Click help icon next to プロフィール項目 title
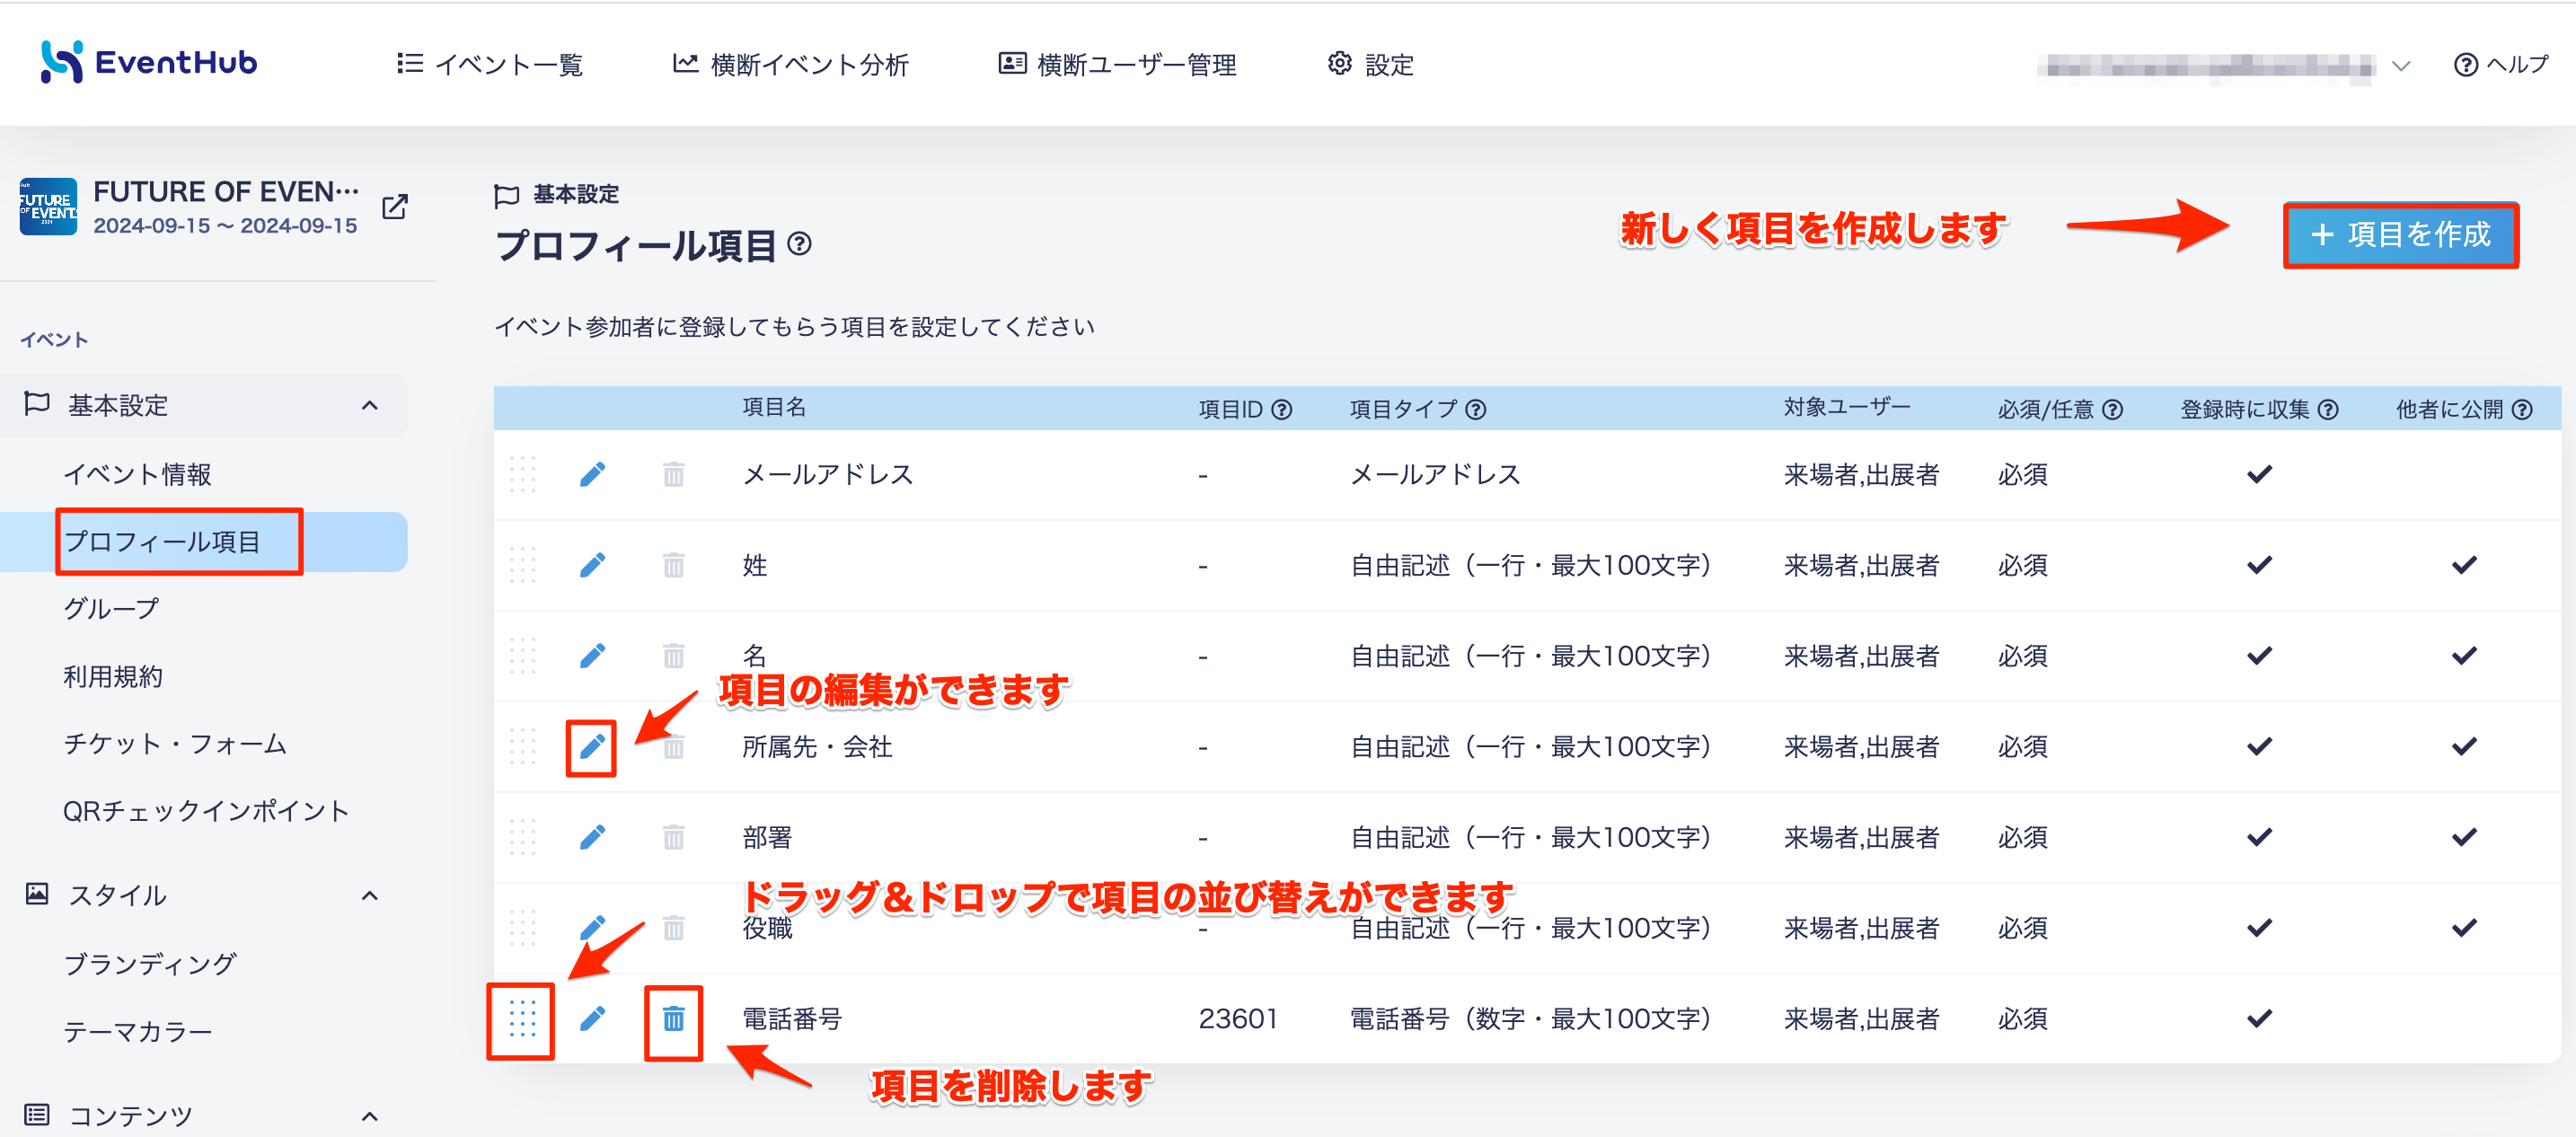 pos(799,244)
